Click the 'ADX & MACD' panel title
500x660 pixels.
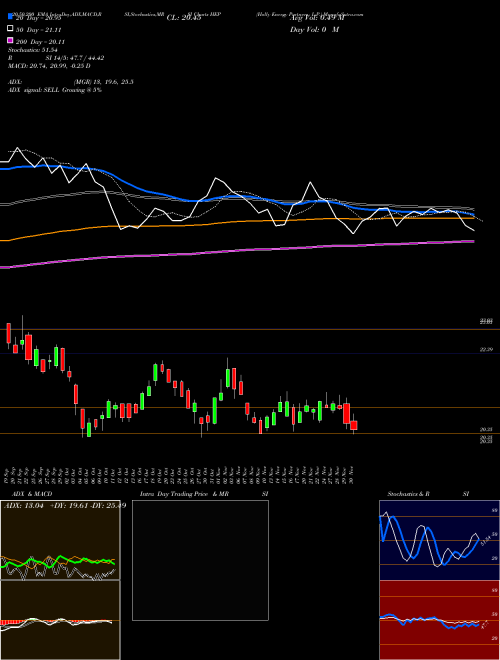[x=32, y=494]
